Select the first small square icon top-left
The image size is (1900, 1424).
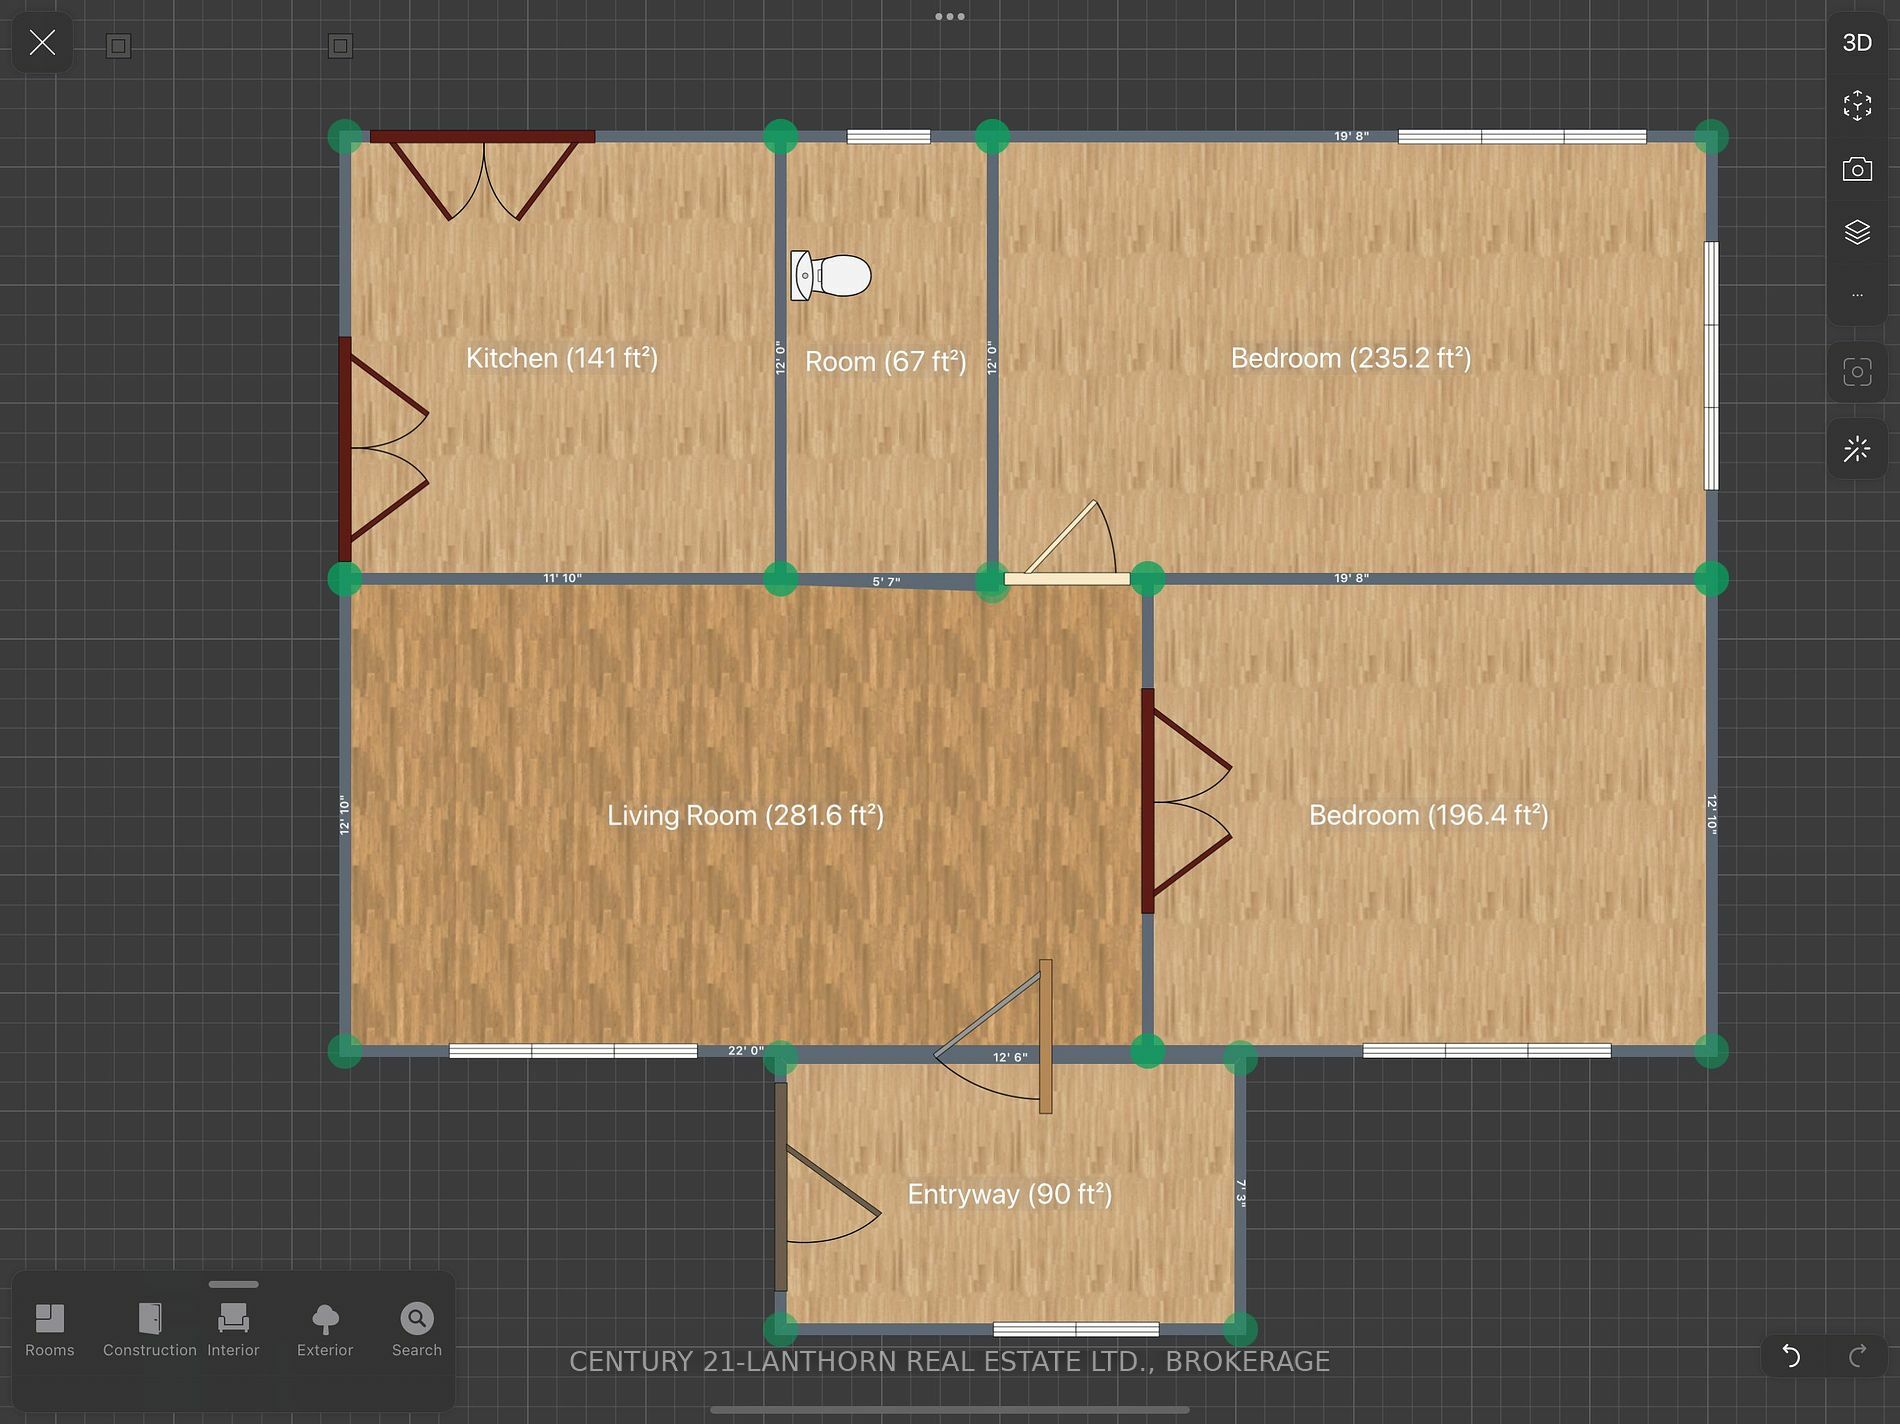[118, 46]
